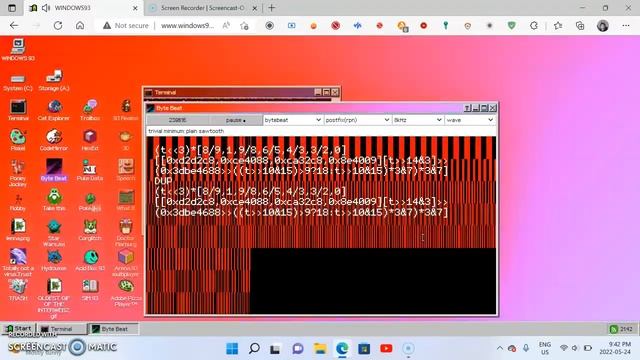Image resolution: width=640 pixels, height=360 pixels.
Task: Open the Trollbox desktop icon
Action: pyautogui.click(x=90, y=110)
